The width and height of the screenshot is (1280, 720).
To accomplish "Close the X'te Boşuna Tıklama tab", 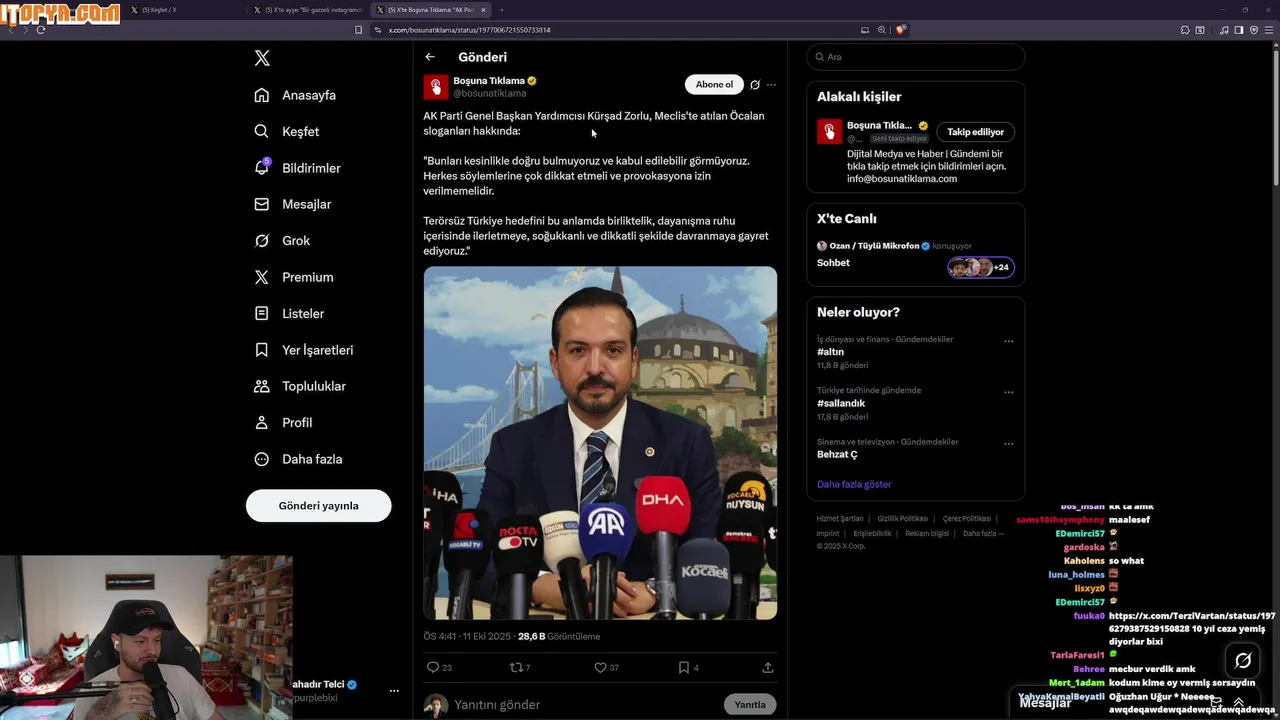I will [484, 10].
